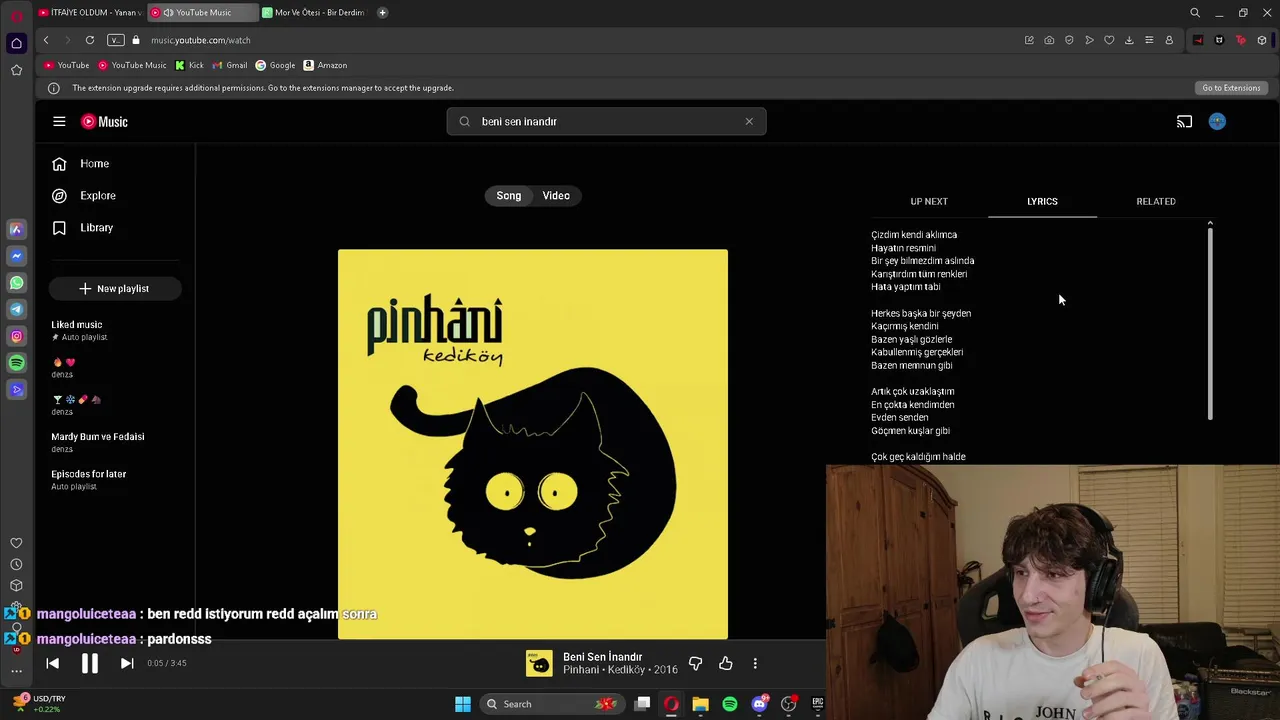This screenshot has width=1280, height=720.
Task: Open the Windows Start menu
Action: (463, 704)
